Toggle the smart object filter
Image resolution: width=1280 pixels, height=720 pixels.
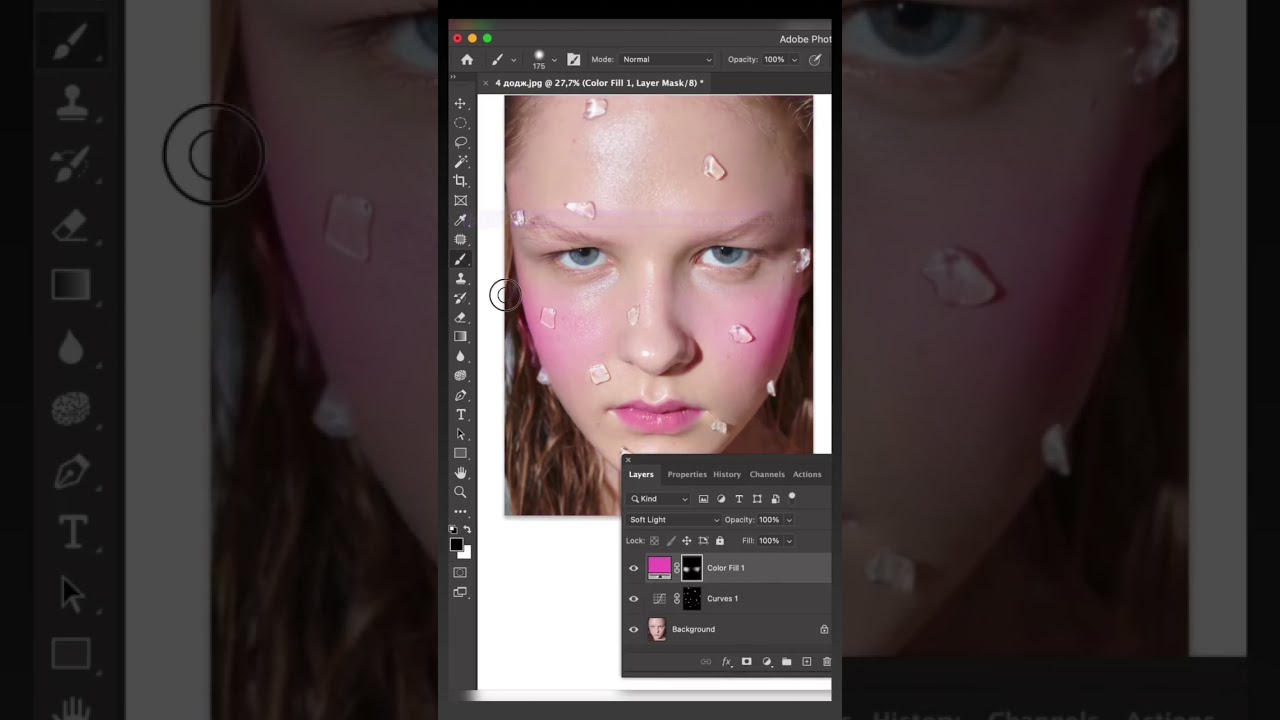pyautogui.click(x=775, y=499)
